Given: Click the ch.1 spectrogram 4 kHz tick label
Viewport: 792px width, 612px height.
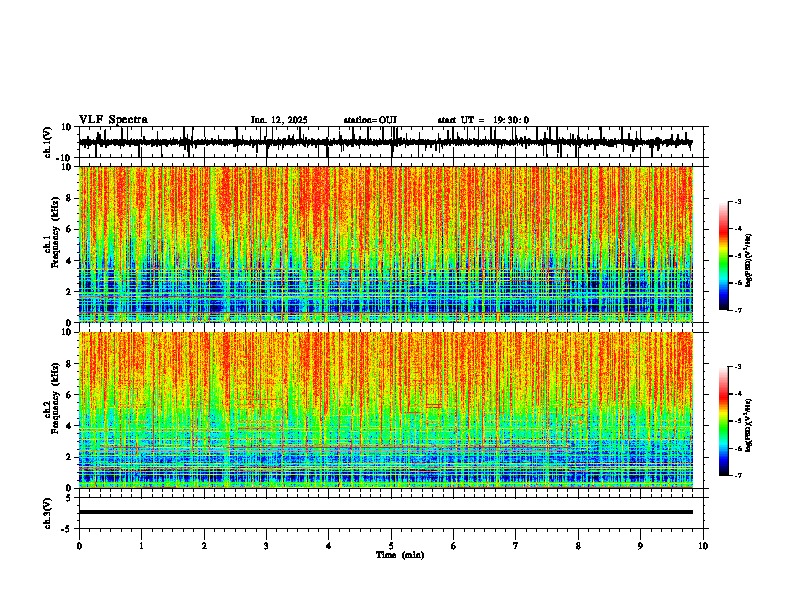Looking at the screenshot, I should click(70, 261).
